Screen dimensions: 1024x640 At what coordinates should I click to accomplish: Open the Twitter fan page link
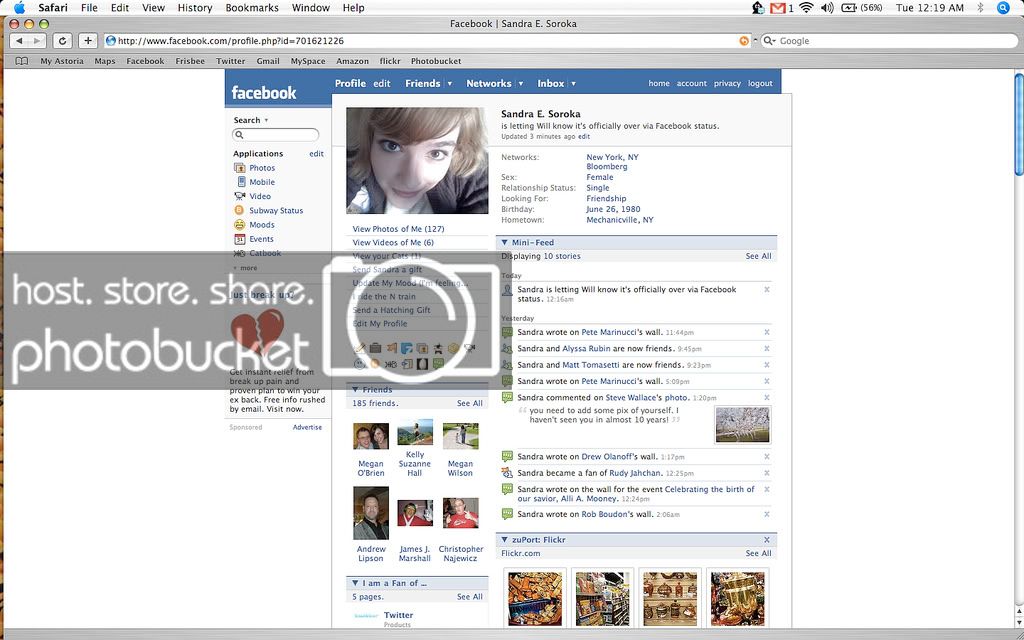coord(398,615)
